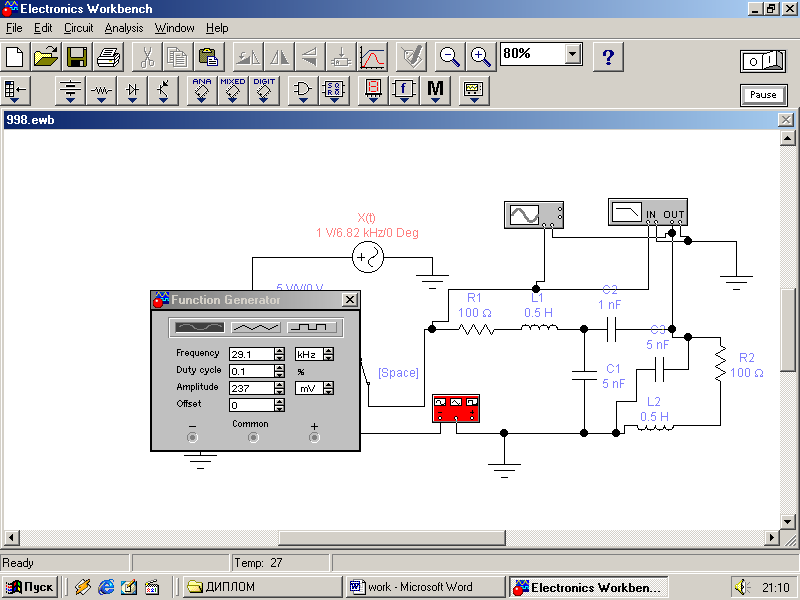The image size is (800, 600).
Task: Adjust the Amplitude value stepper
Action: (279, 388)
